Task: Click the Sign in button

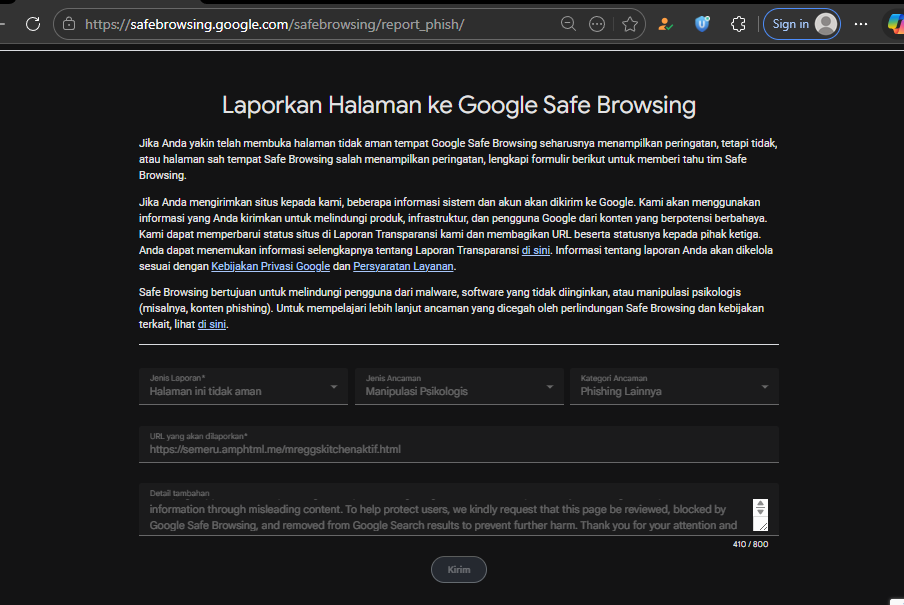Action: tap(801, 24)
